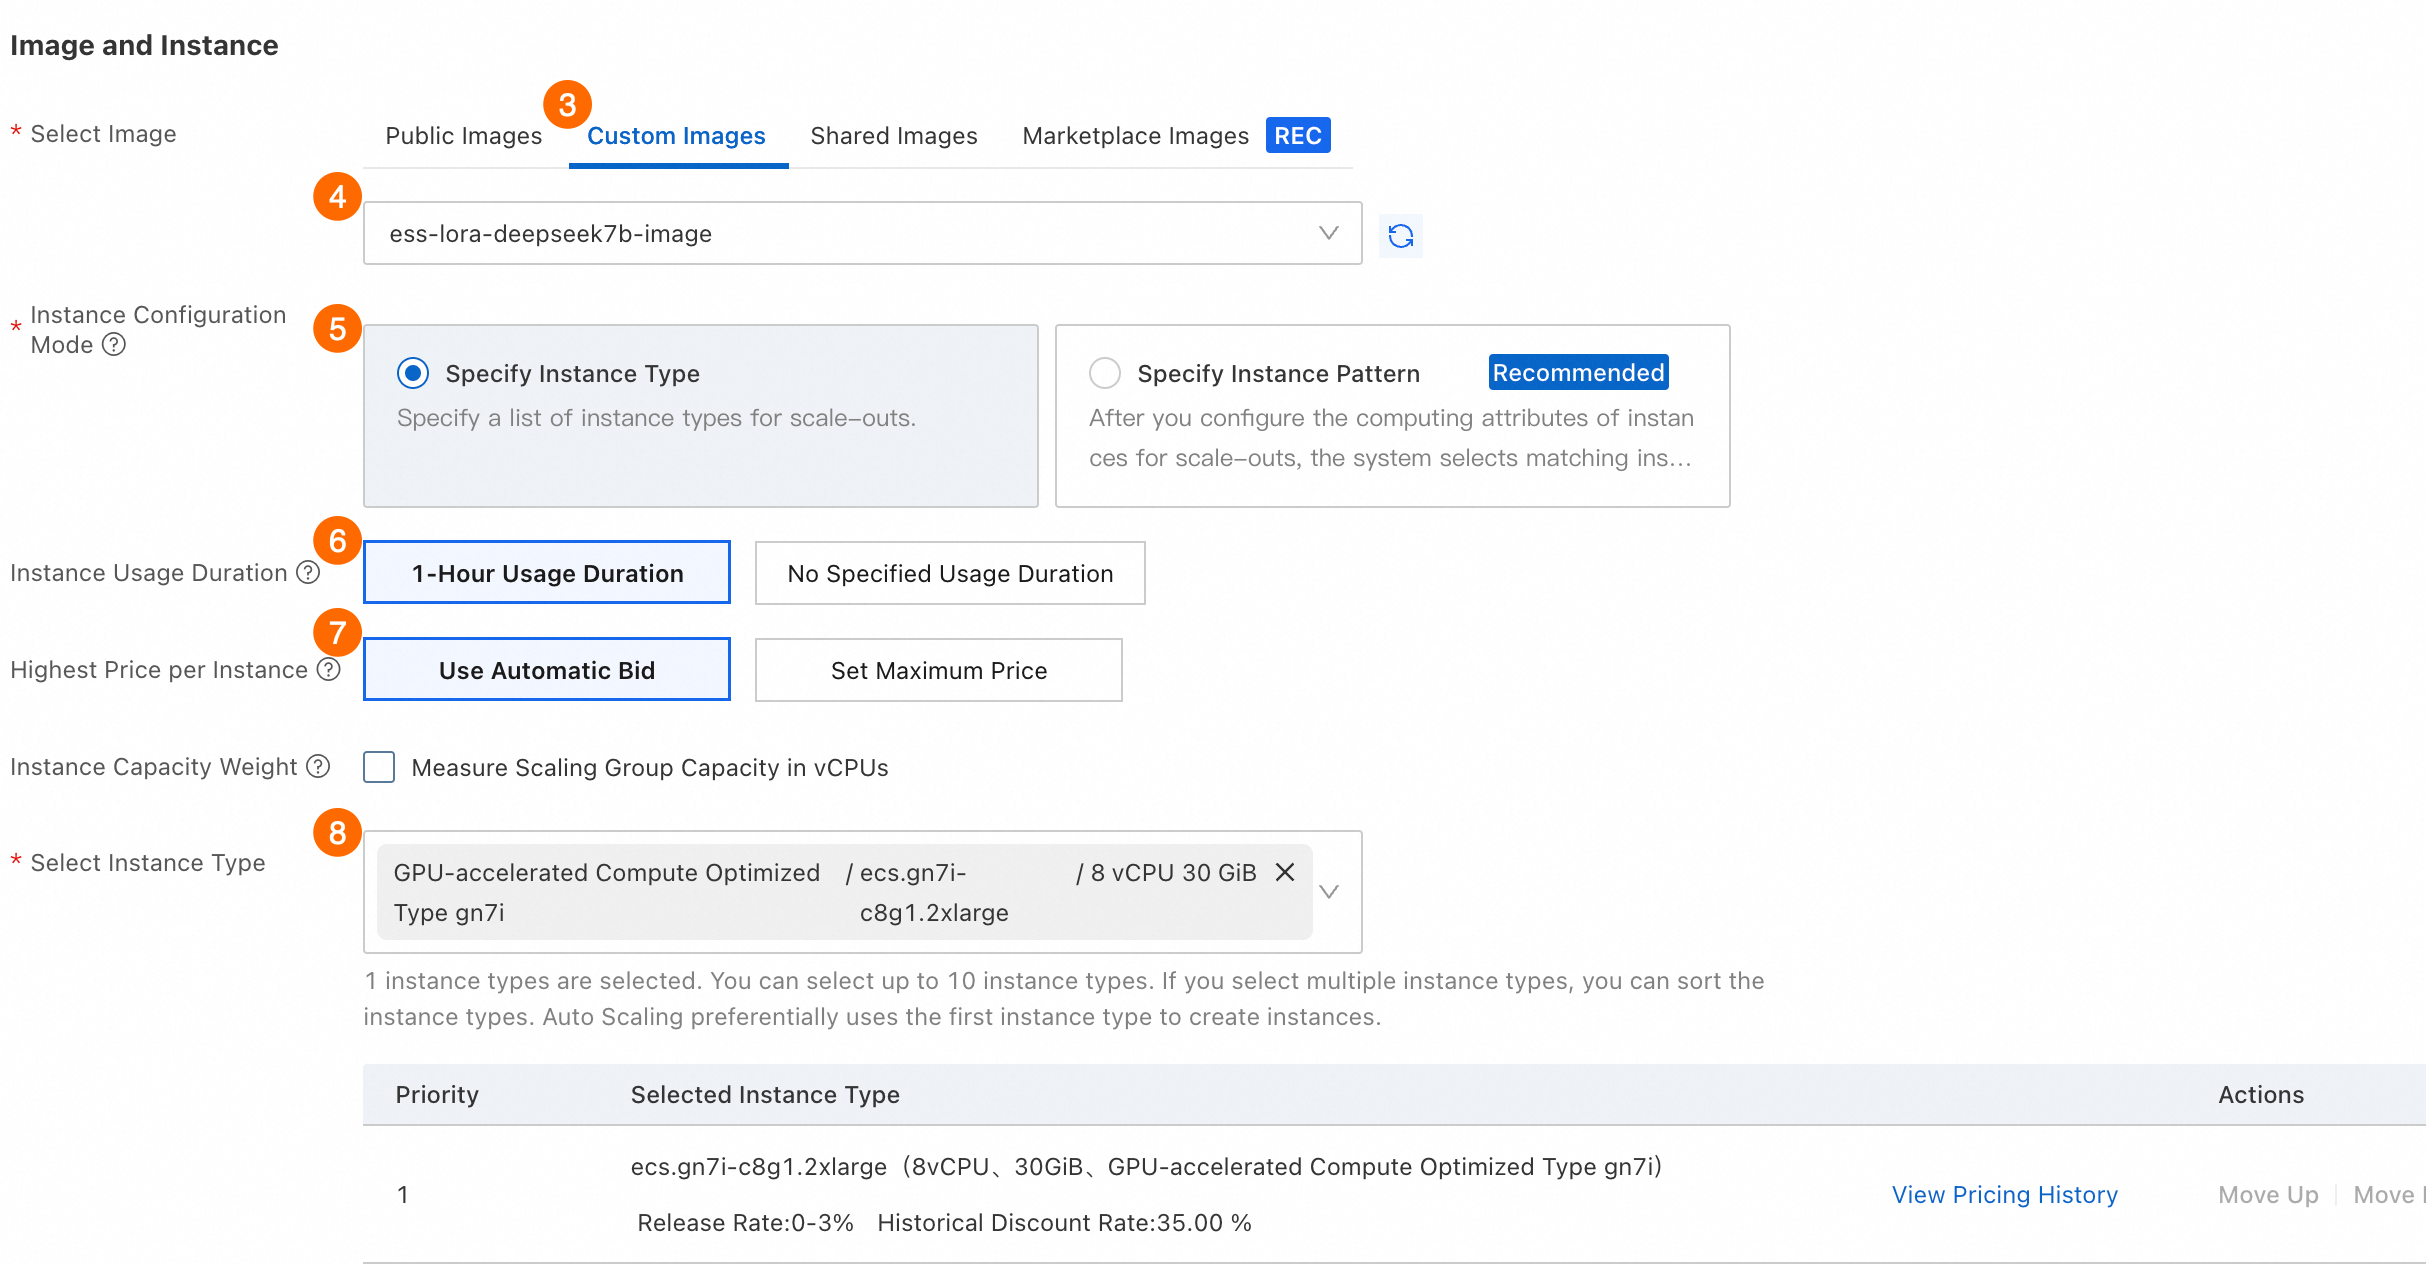
Task: Open the ess-lora-deepseek7b-image dropdown
Action: [861, 233]
